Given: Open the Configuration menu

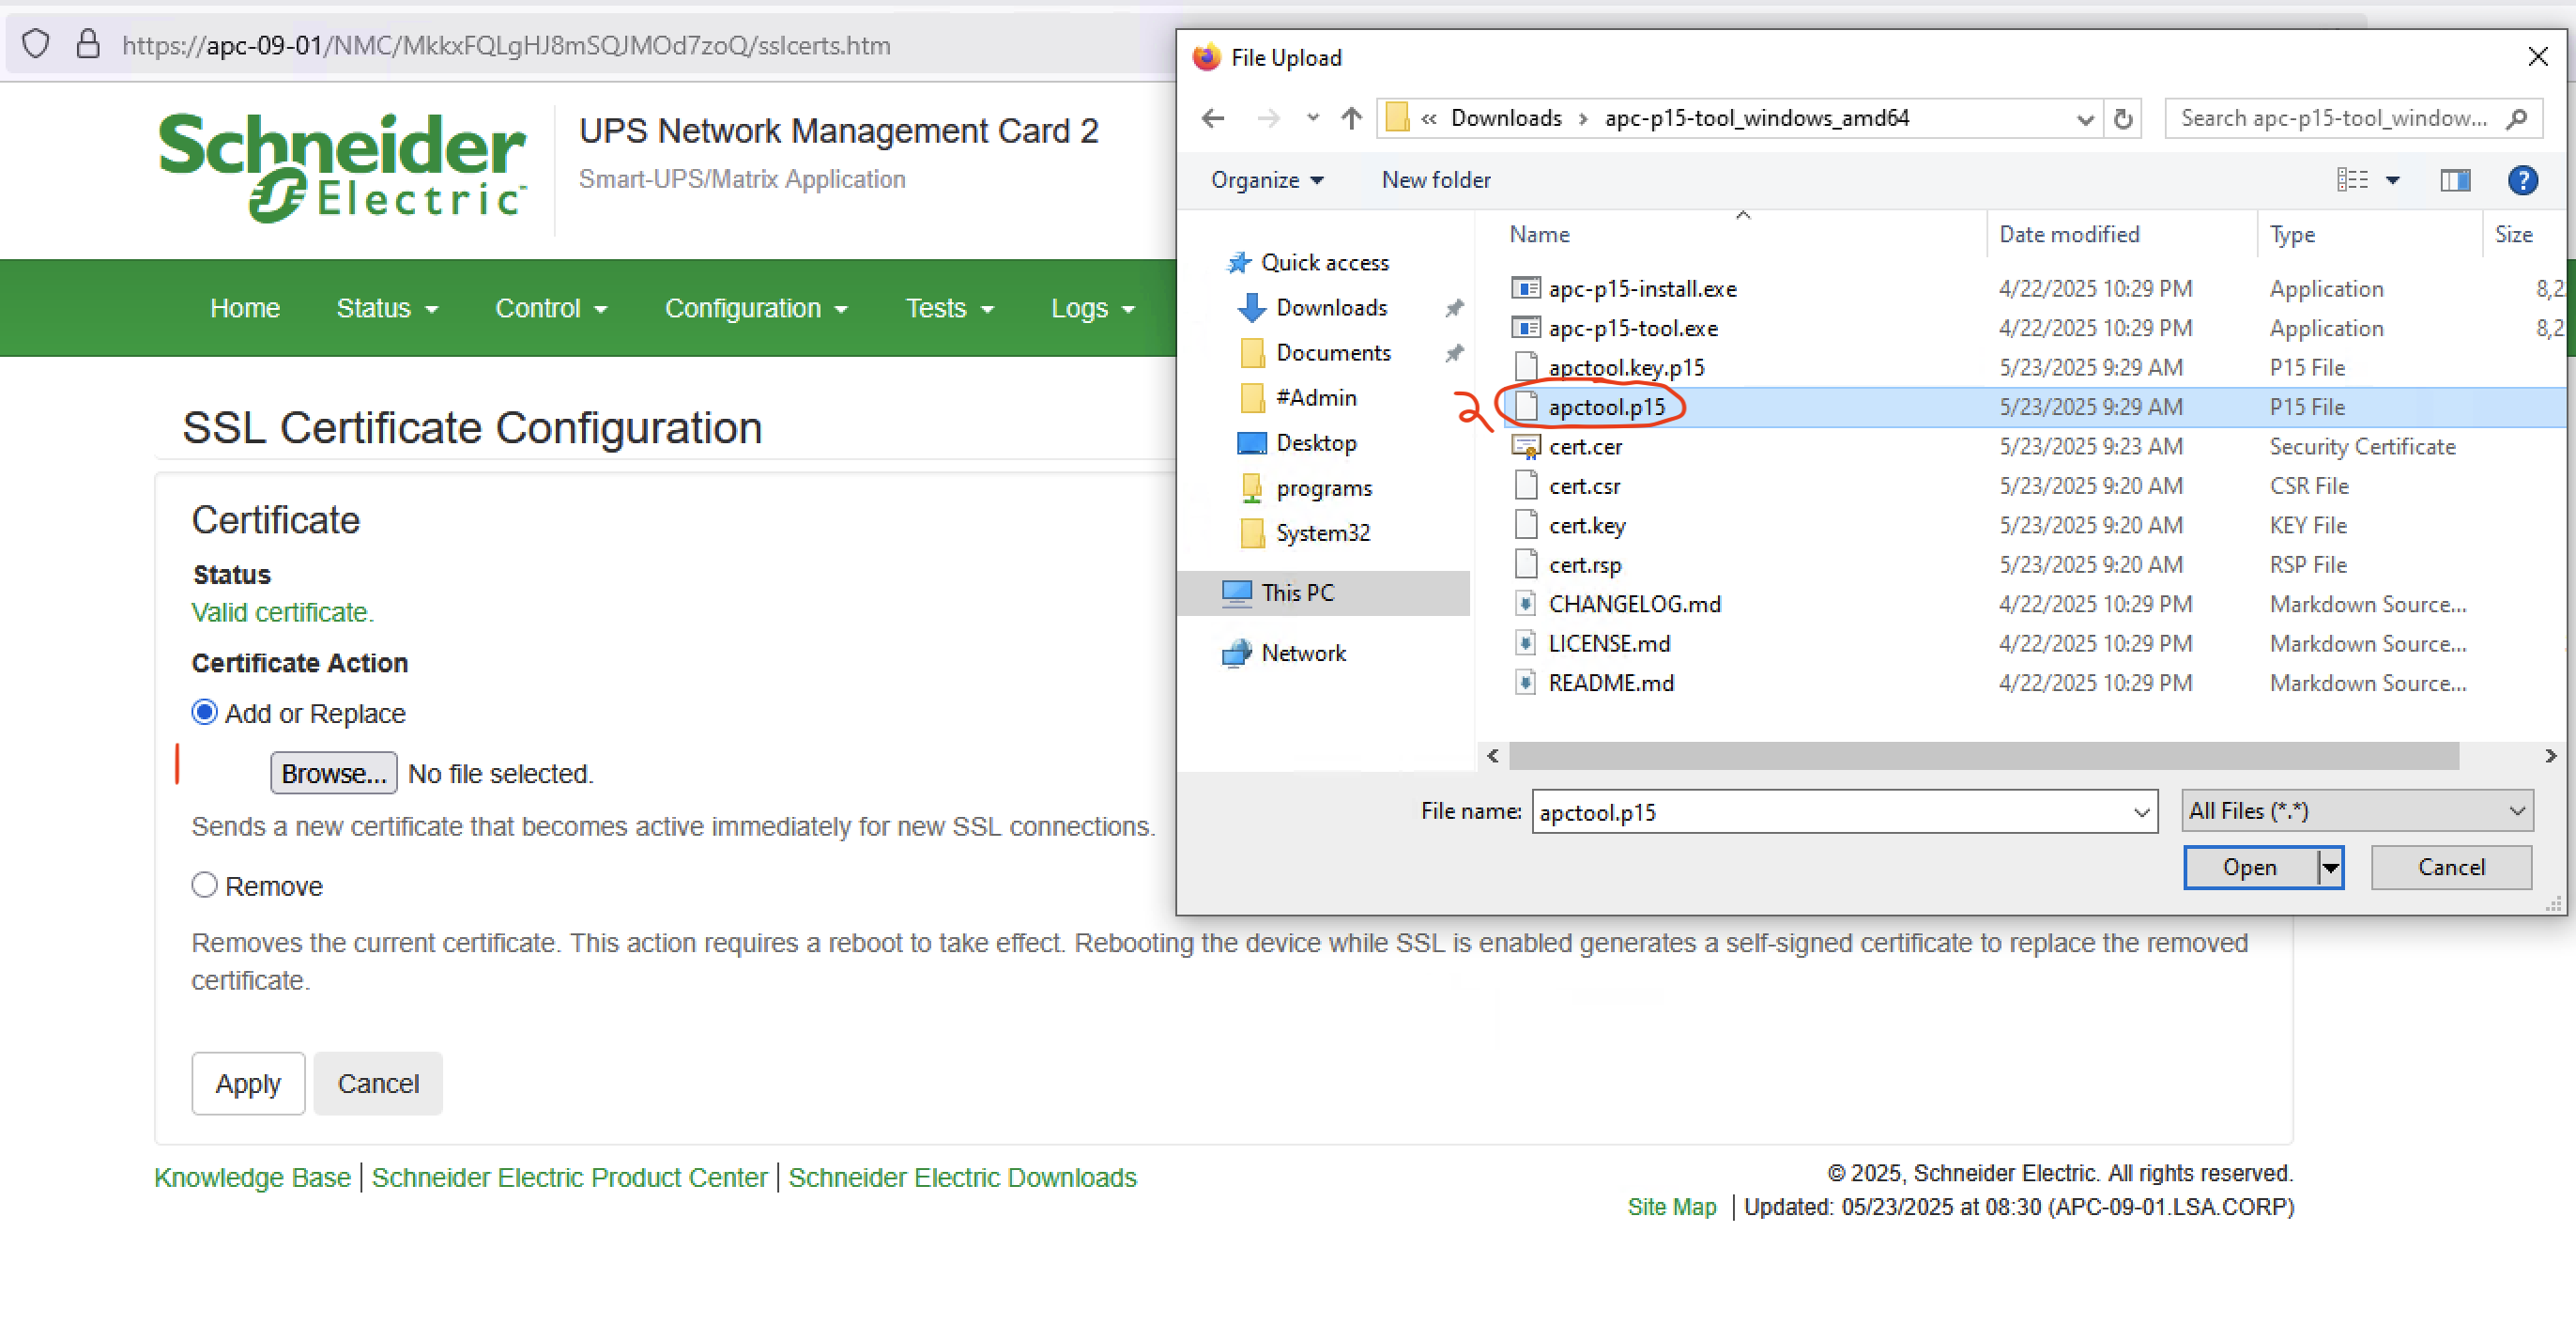Looking at the screenshot, I should [756, 308].
